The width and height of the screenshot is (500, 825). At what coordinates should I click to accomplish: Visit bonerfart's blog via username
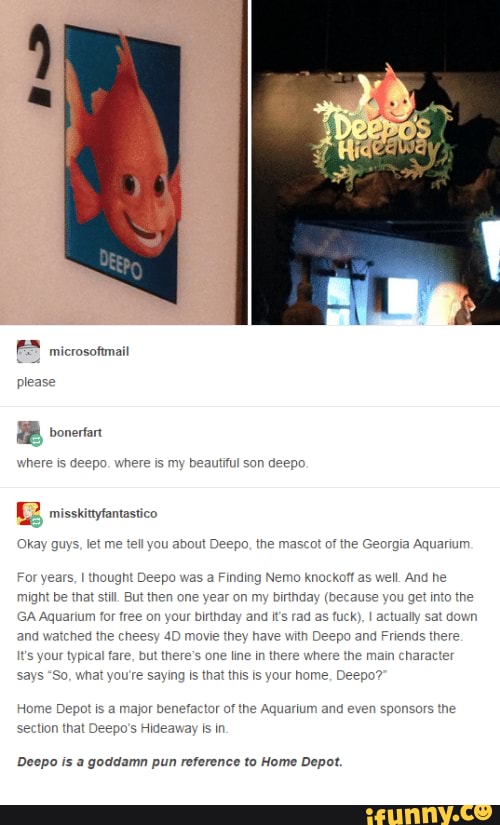[75, 432]
